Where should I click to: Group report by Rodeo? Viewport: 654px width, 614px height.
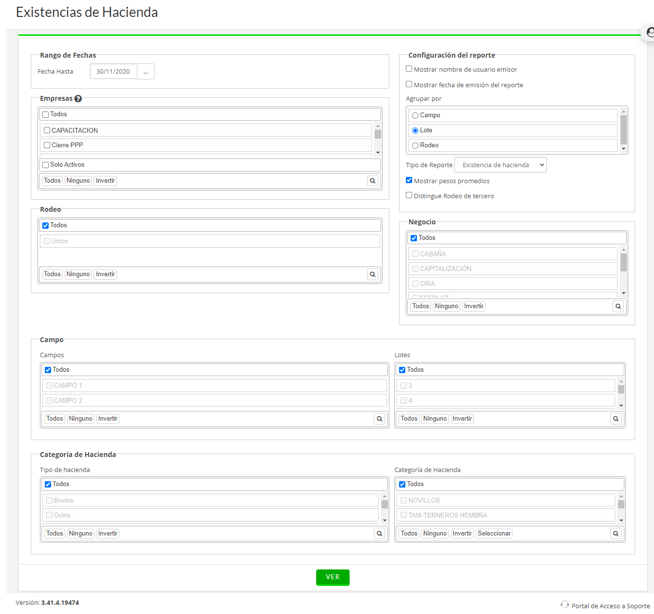[415, 146]
